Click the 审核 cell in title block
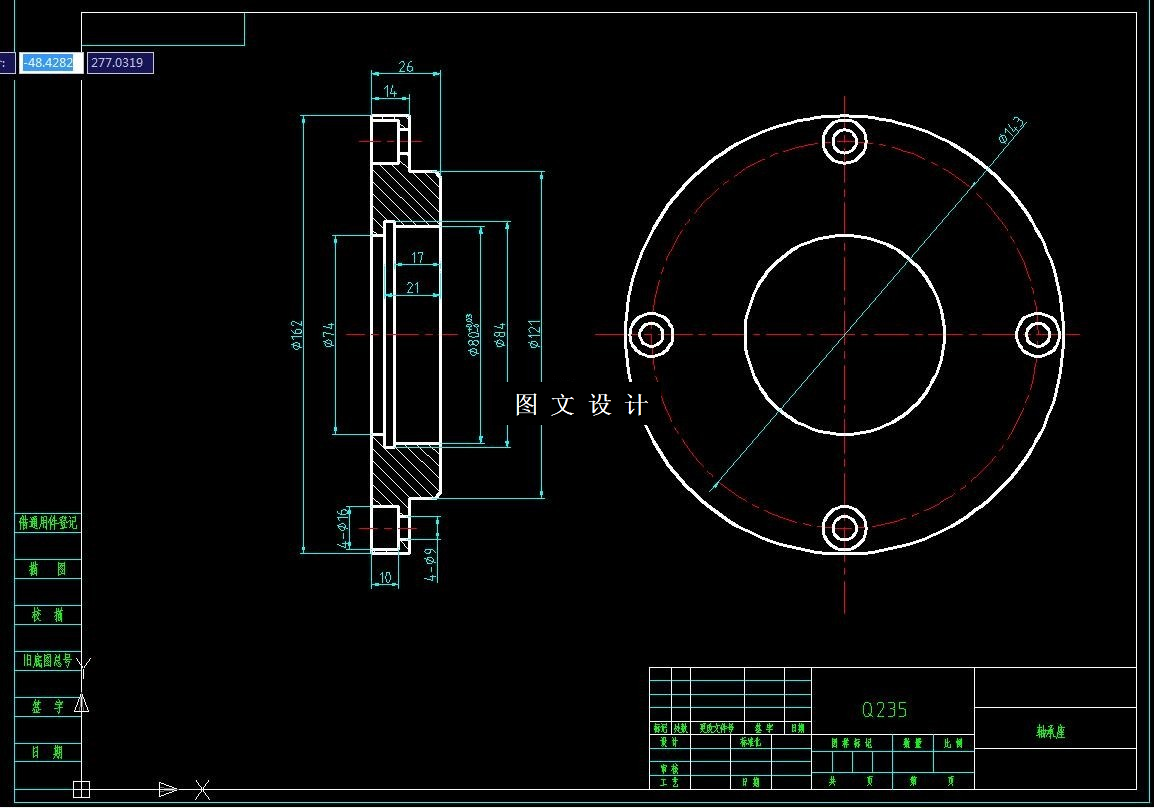The width and height of the screenshot is (1154, 808). tap(668, 769)
